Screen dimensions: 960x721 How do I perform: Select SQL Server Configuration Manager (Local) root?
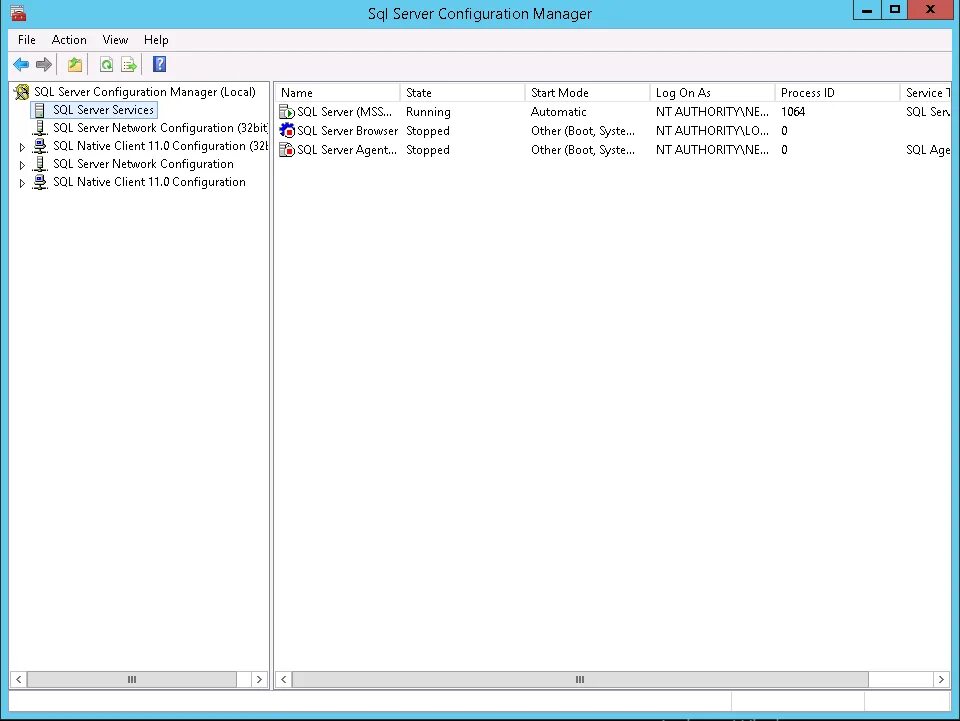click(x=144, y=92)
